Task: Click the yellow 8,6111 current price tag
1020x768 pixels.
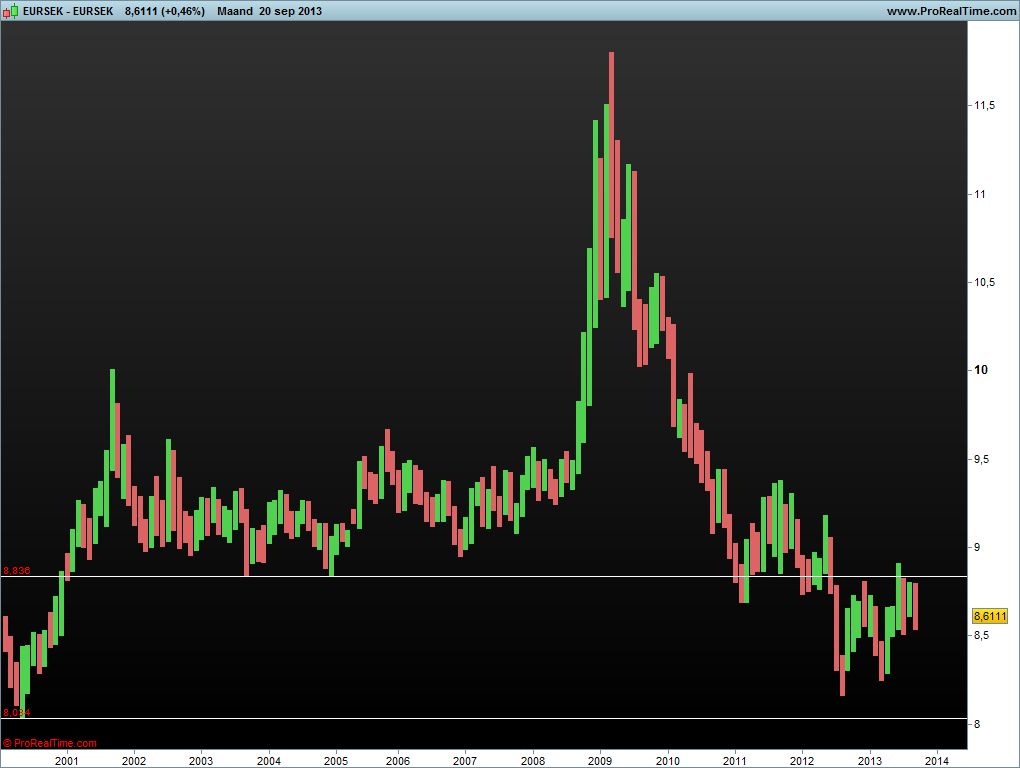Action: click(x=989, y=616)
